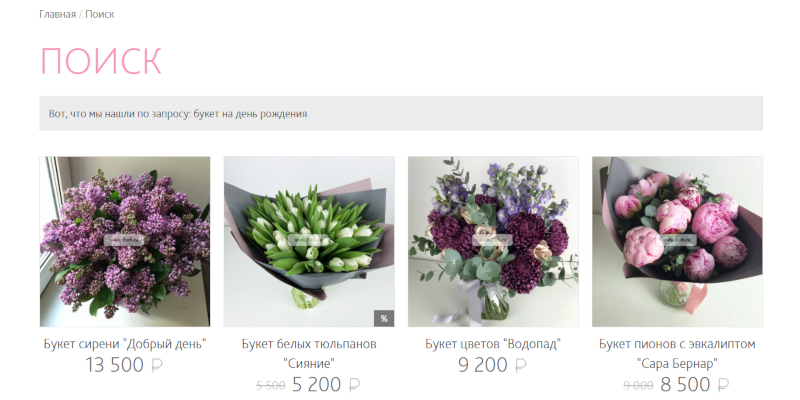
Task: Go to Главная in the breadcrumb
Action: (x=58, y=14)
